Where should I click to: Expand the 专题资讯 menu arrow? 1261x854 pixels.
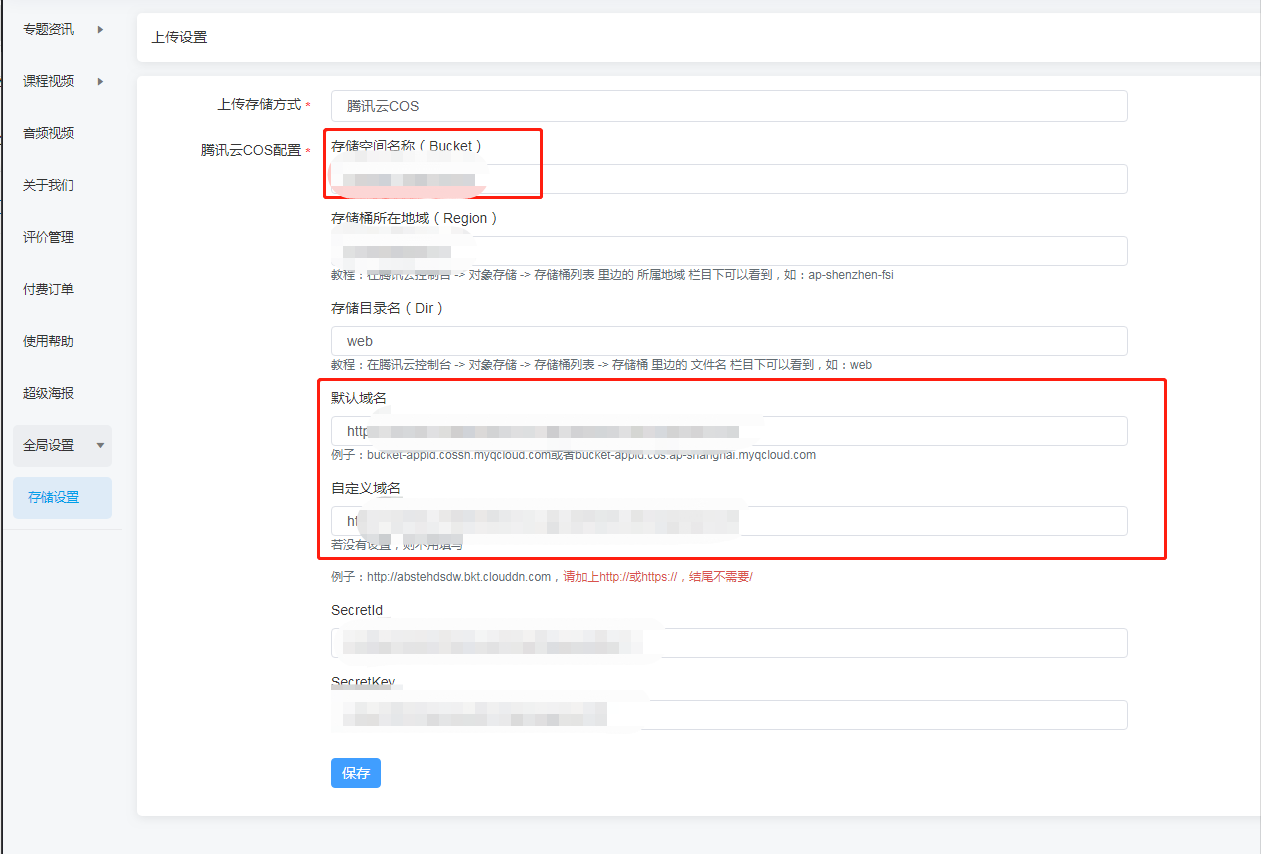(x=100, y=29)
